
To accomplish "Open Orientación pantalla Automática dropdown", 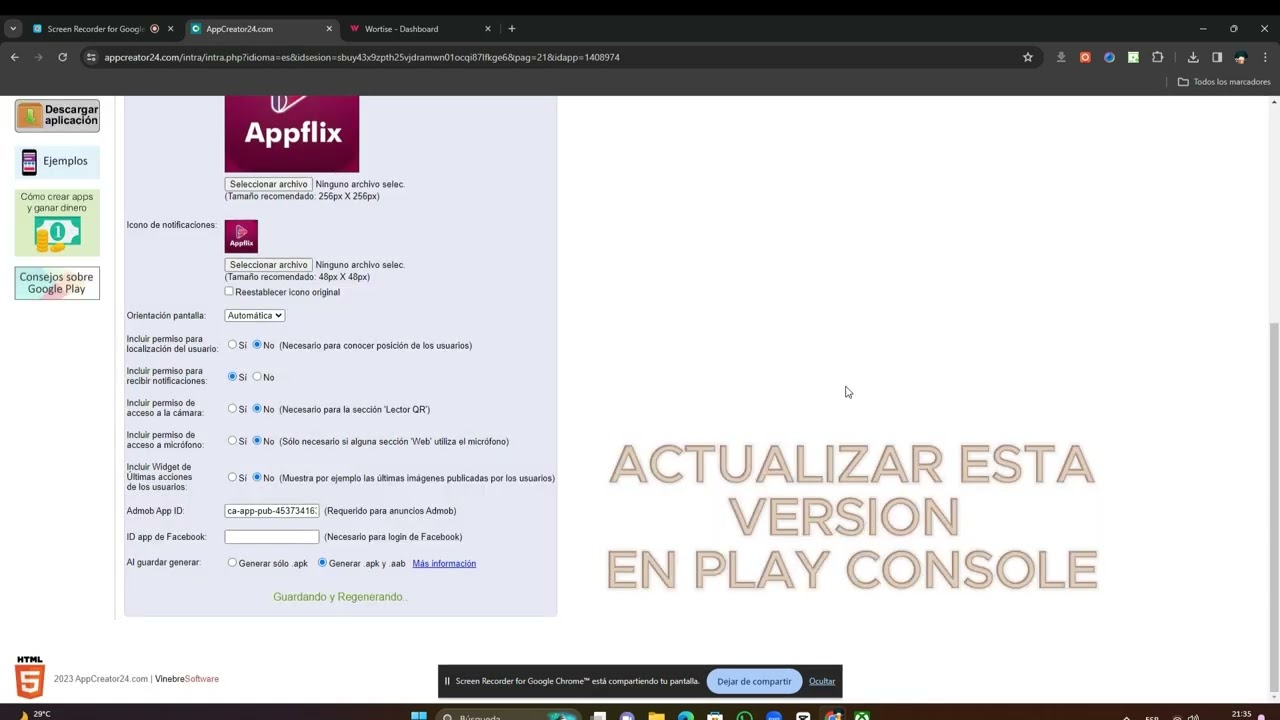I will click(x=255, y=315).
